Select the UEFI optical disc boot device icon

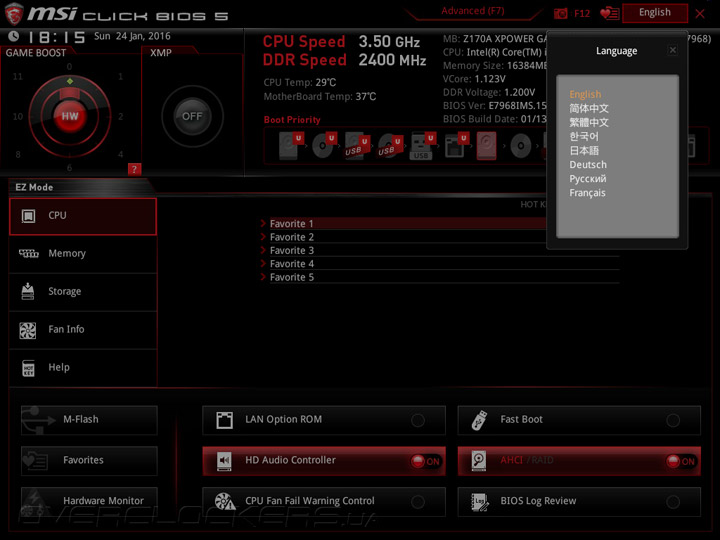(324, 146)
